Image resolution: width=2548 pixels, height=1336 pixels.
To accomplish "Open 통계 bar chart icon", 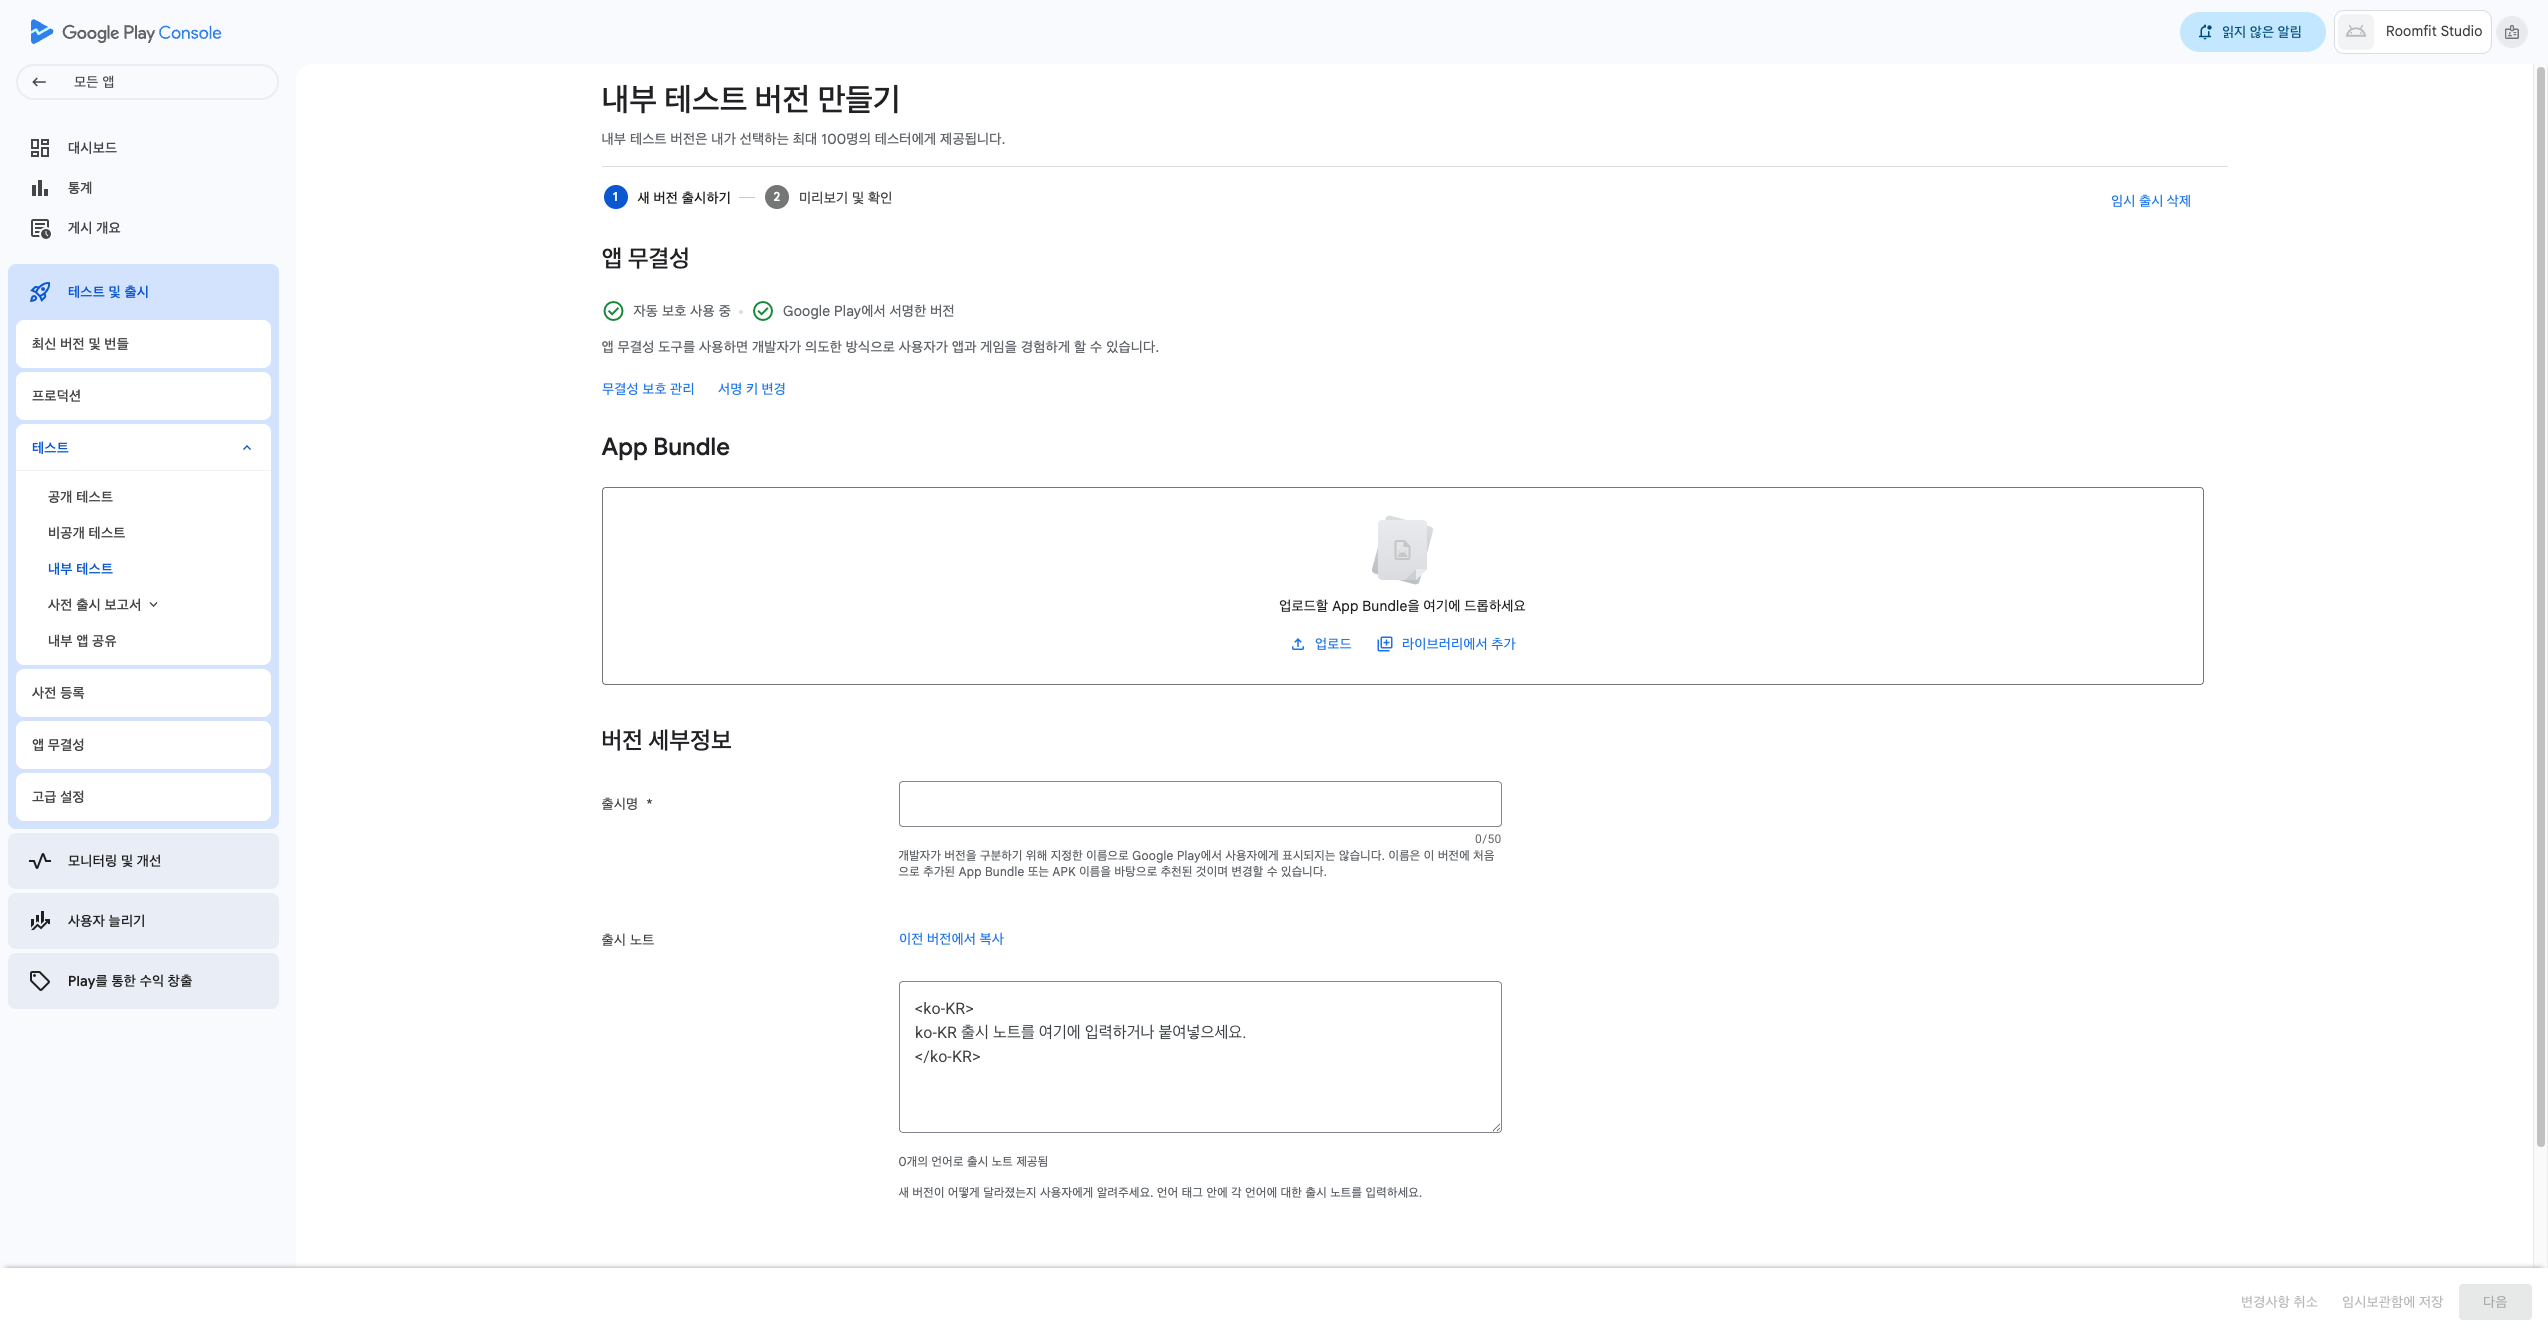I will click(x=40, y=188).
